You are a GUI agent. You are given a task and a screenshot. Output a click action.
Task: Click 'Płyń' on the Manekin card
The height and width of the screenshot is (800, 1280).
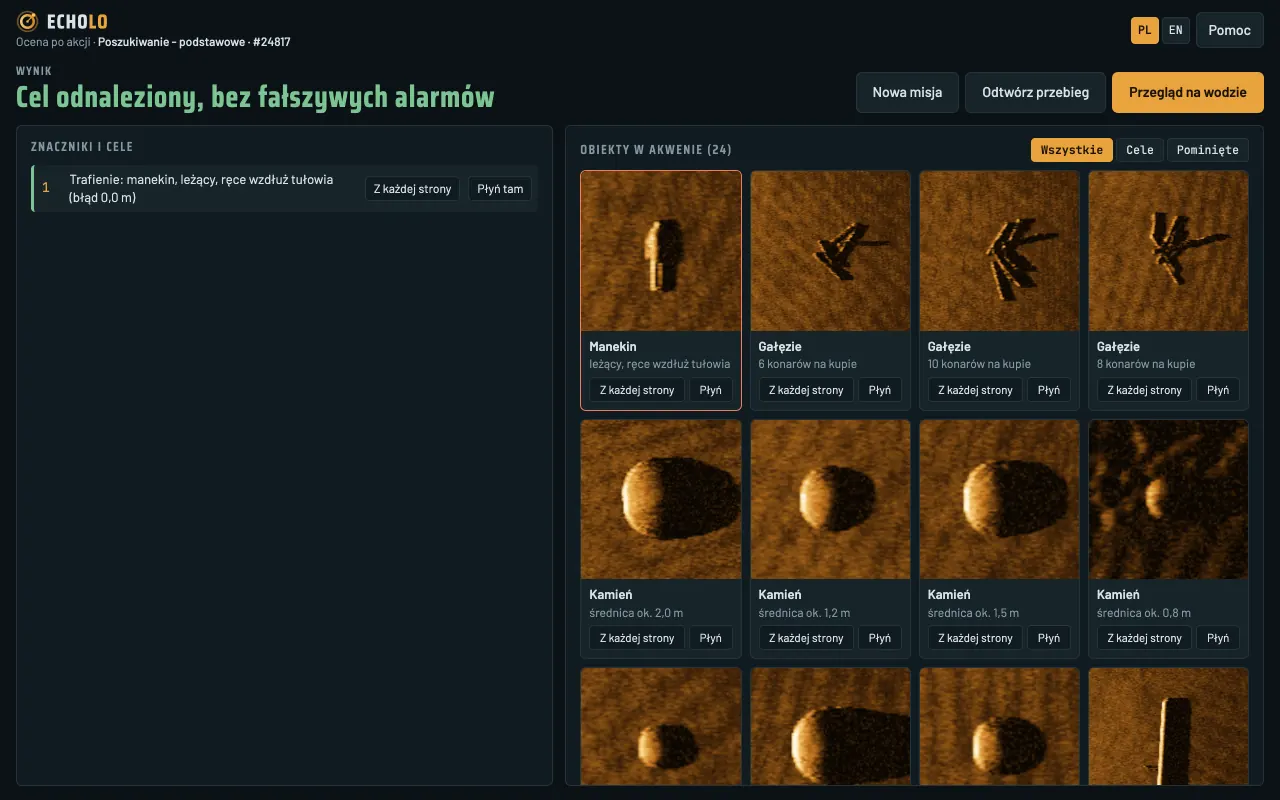711,390
